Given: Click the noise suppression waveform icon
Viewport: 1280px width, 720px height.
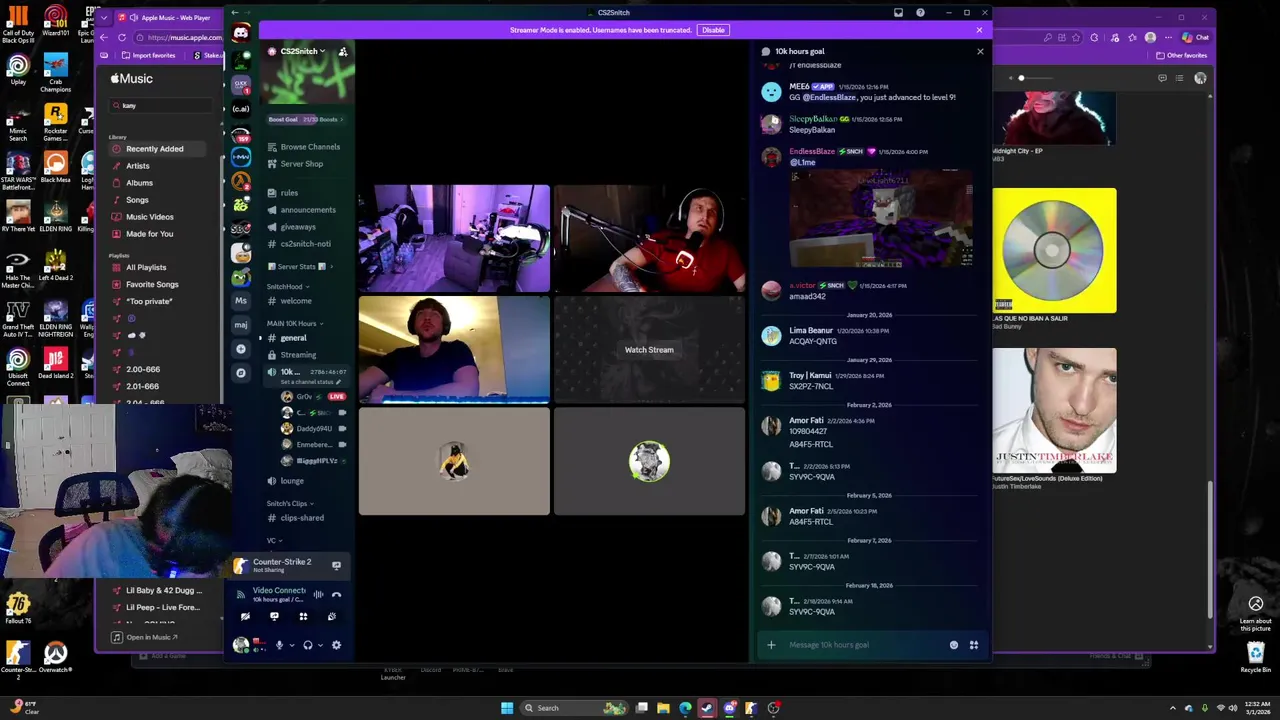Looking at the screenshot, I should (x=318, y=594).
